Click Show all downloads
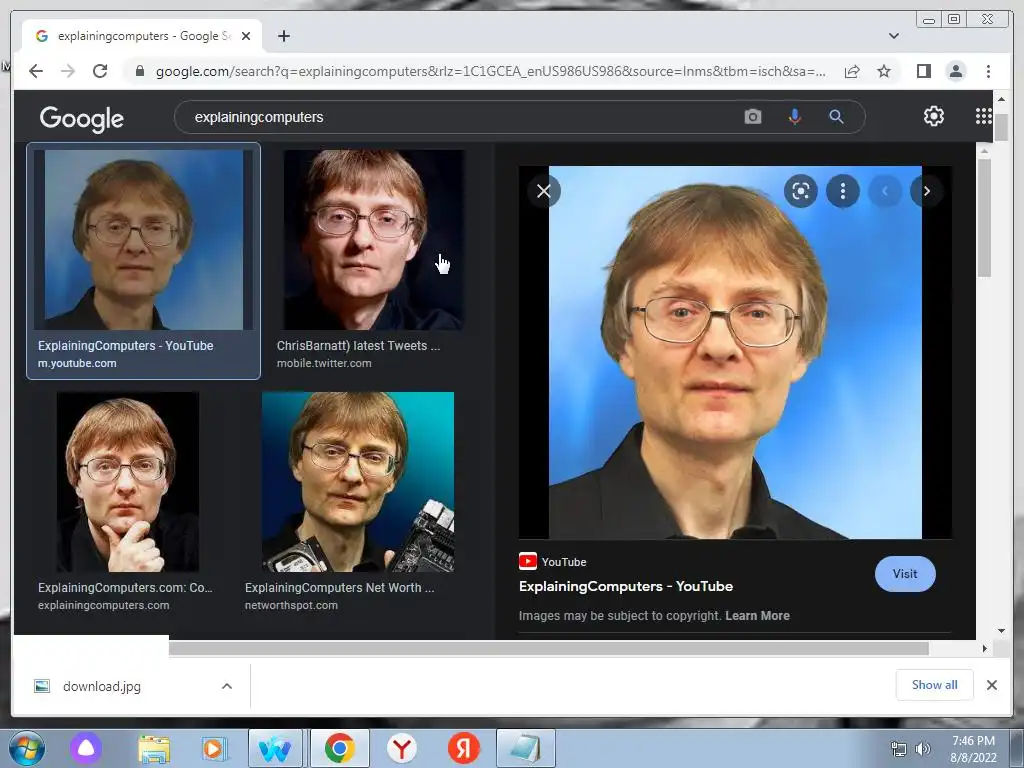1024x768 pixels. 935,684
